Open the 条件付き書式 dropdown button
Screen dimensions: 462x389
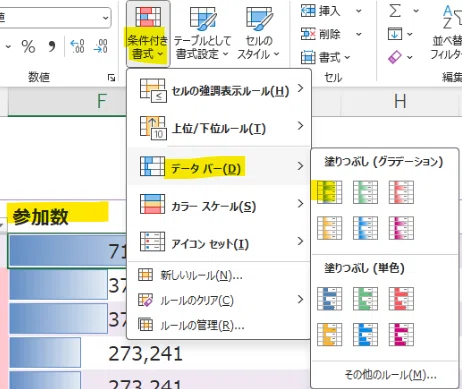148,33
